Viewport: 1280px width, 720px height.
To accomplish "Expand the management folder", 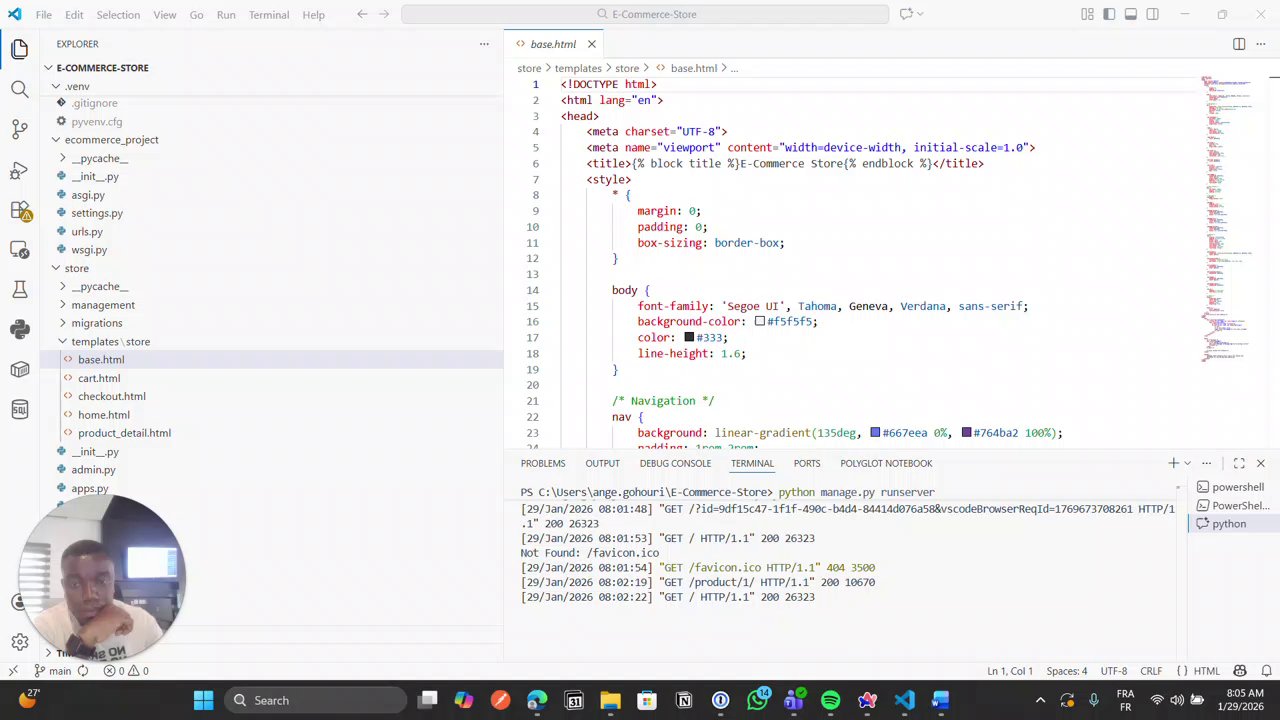I will (103, 305).
